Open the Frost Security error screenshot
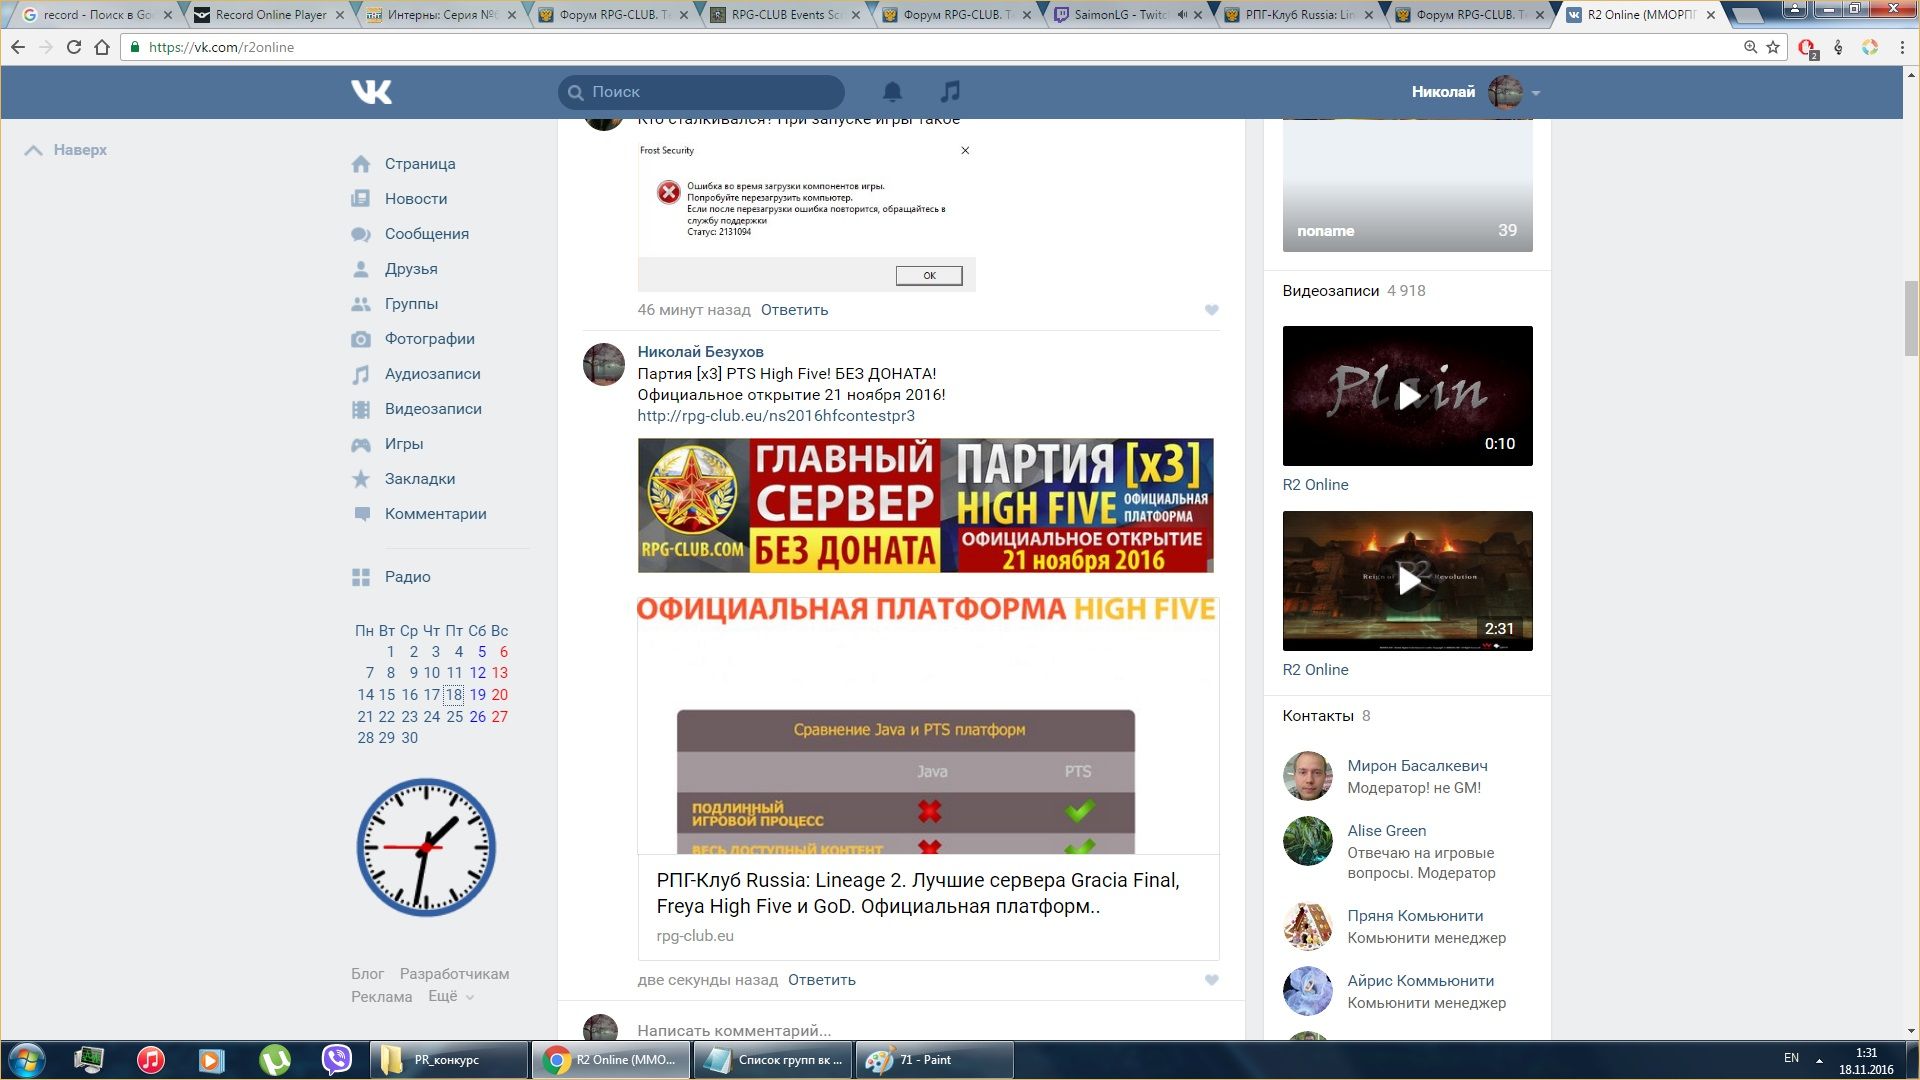The image size is (1920, 1080). point(806,216)
